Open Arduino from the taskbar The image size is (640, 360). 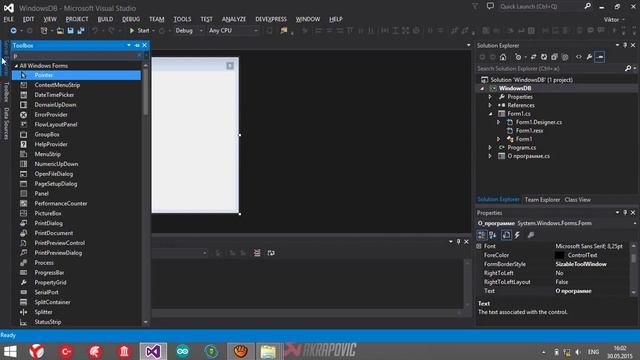182,351
